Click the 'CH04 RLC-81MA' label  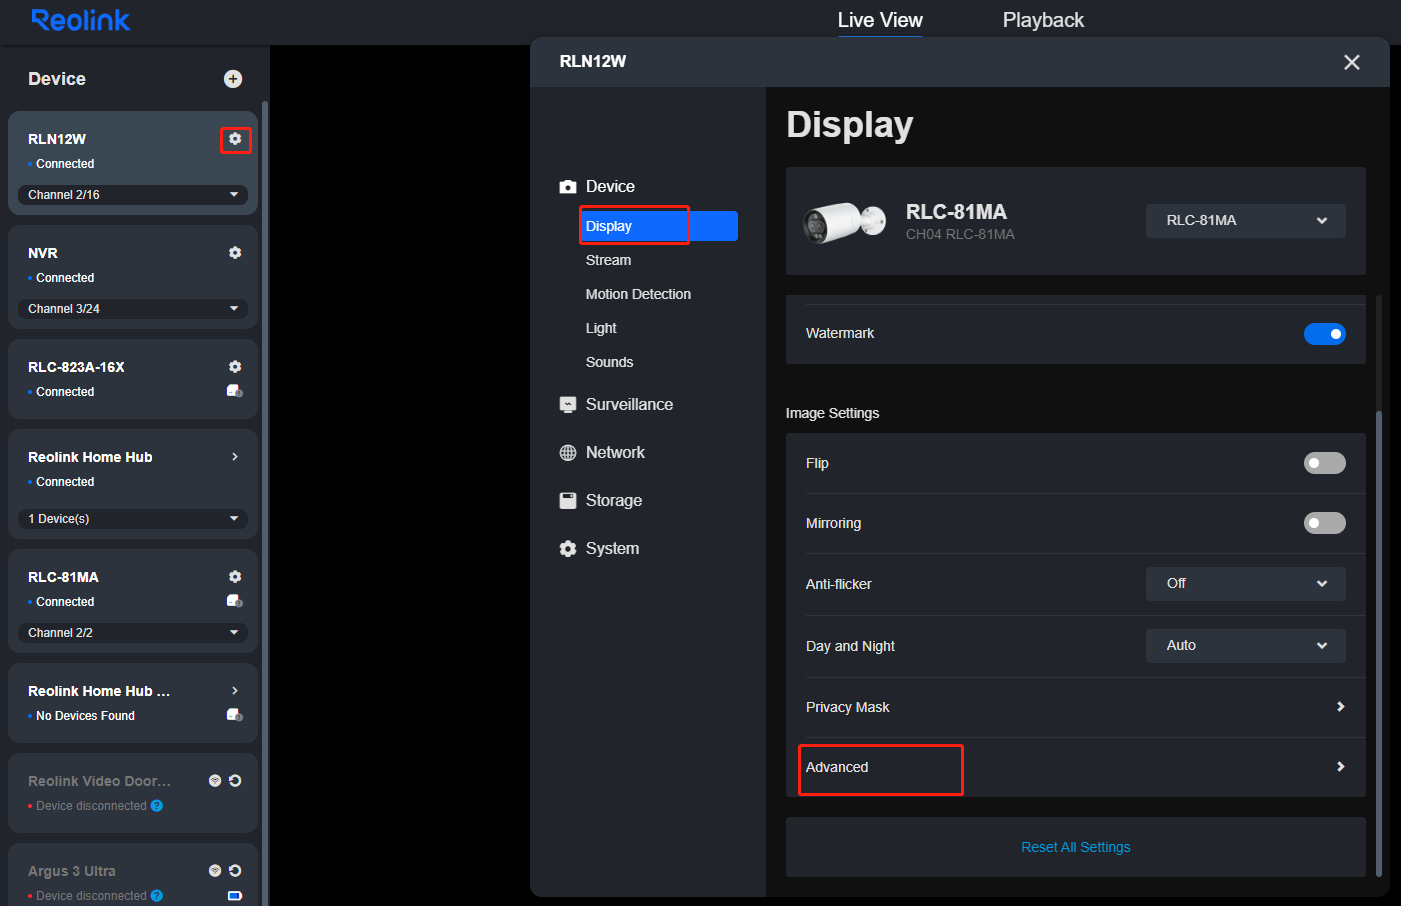pyautogui.click(x=960, y=234)
